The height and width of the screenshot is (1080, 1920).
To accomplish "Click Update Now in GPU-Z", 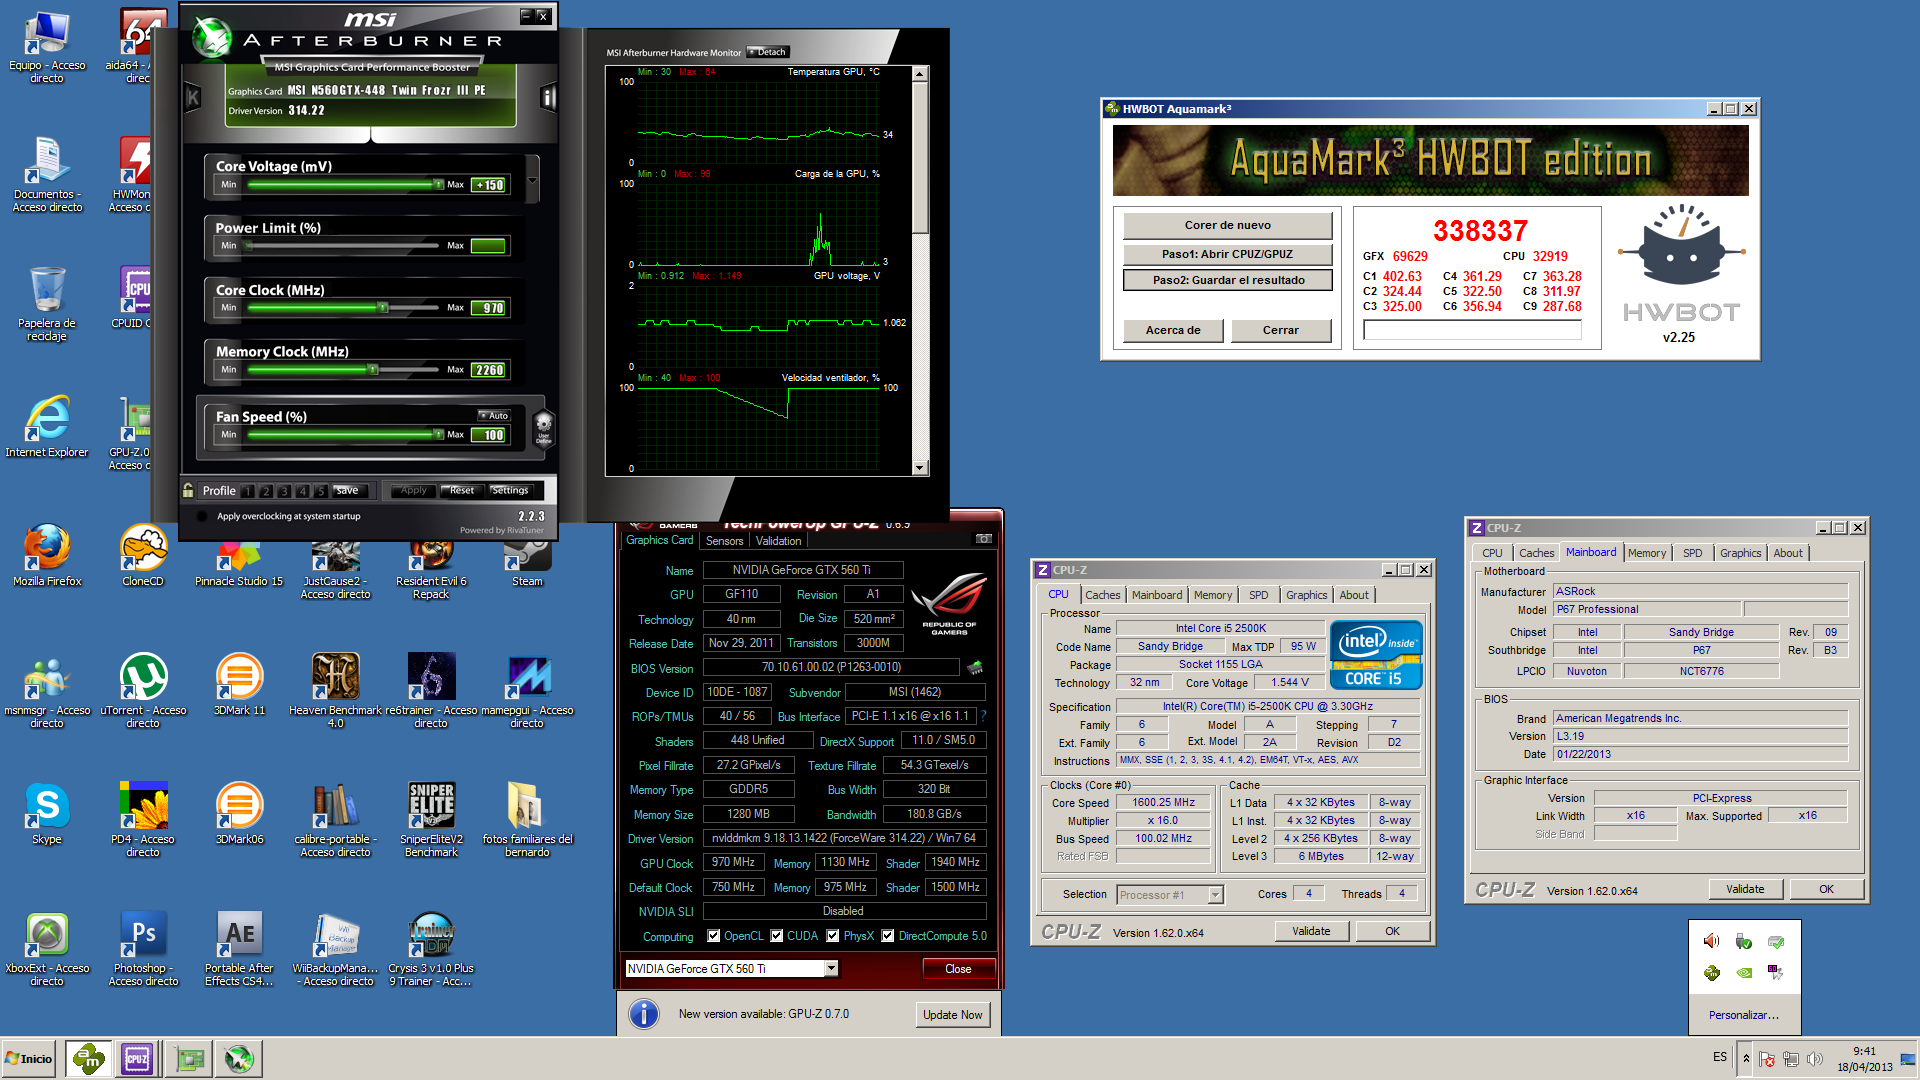I will (952, 1014).
